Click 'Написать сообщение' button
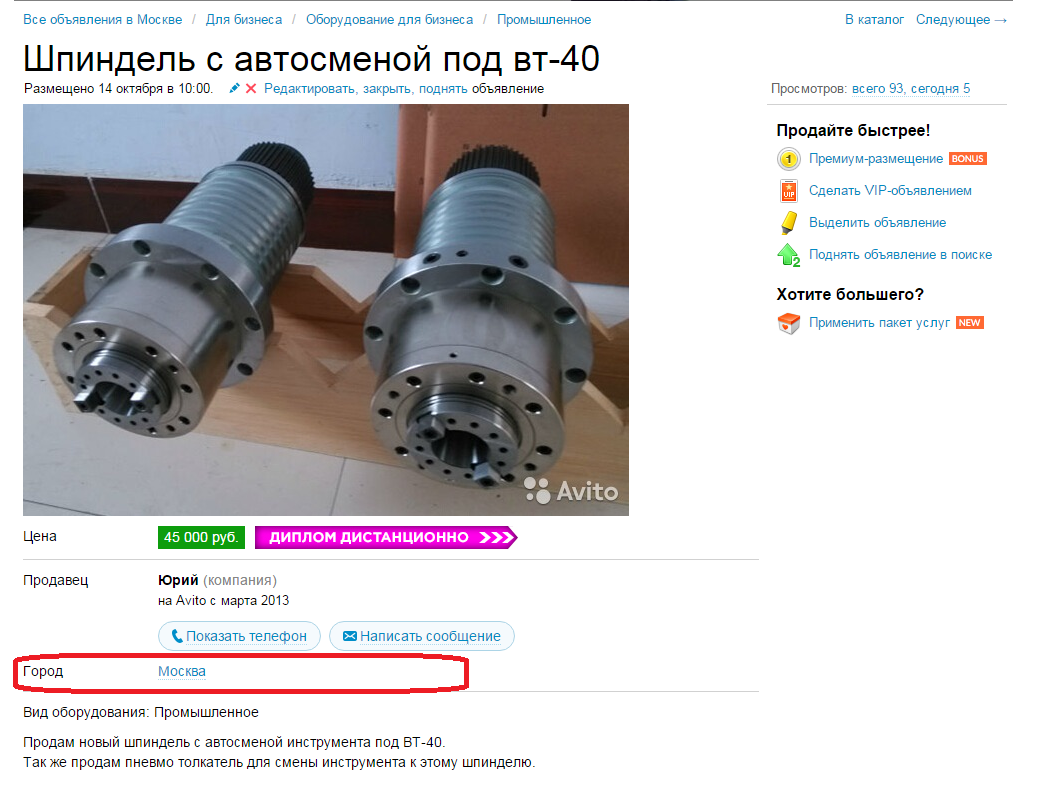This screenshot has width=1047, height=785. coord(422,636)
